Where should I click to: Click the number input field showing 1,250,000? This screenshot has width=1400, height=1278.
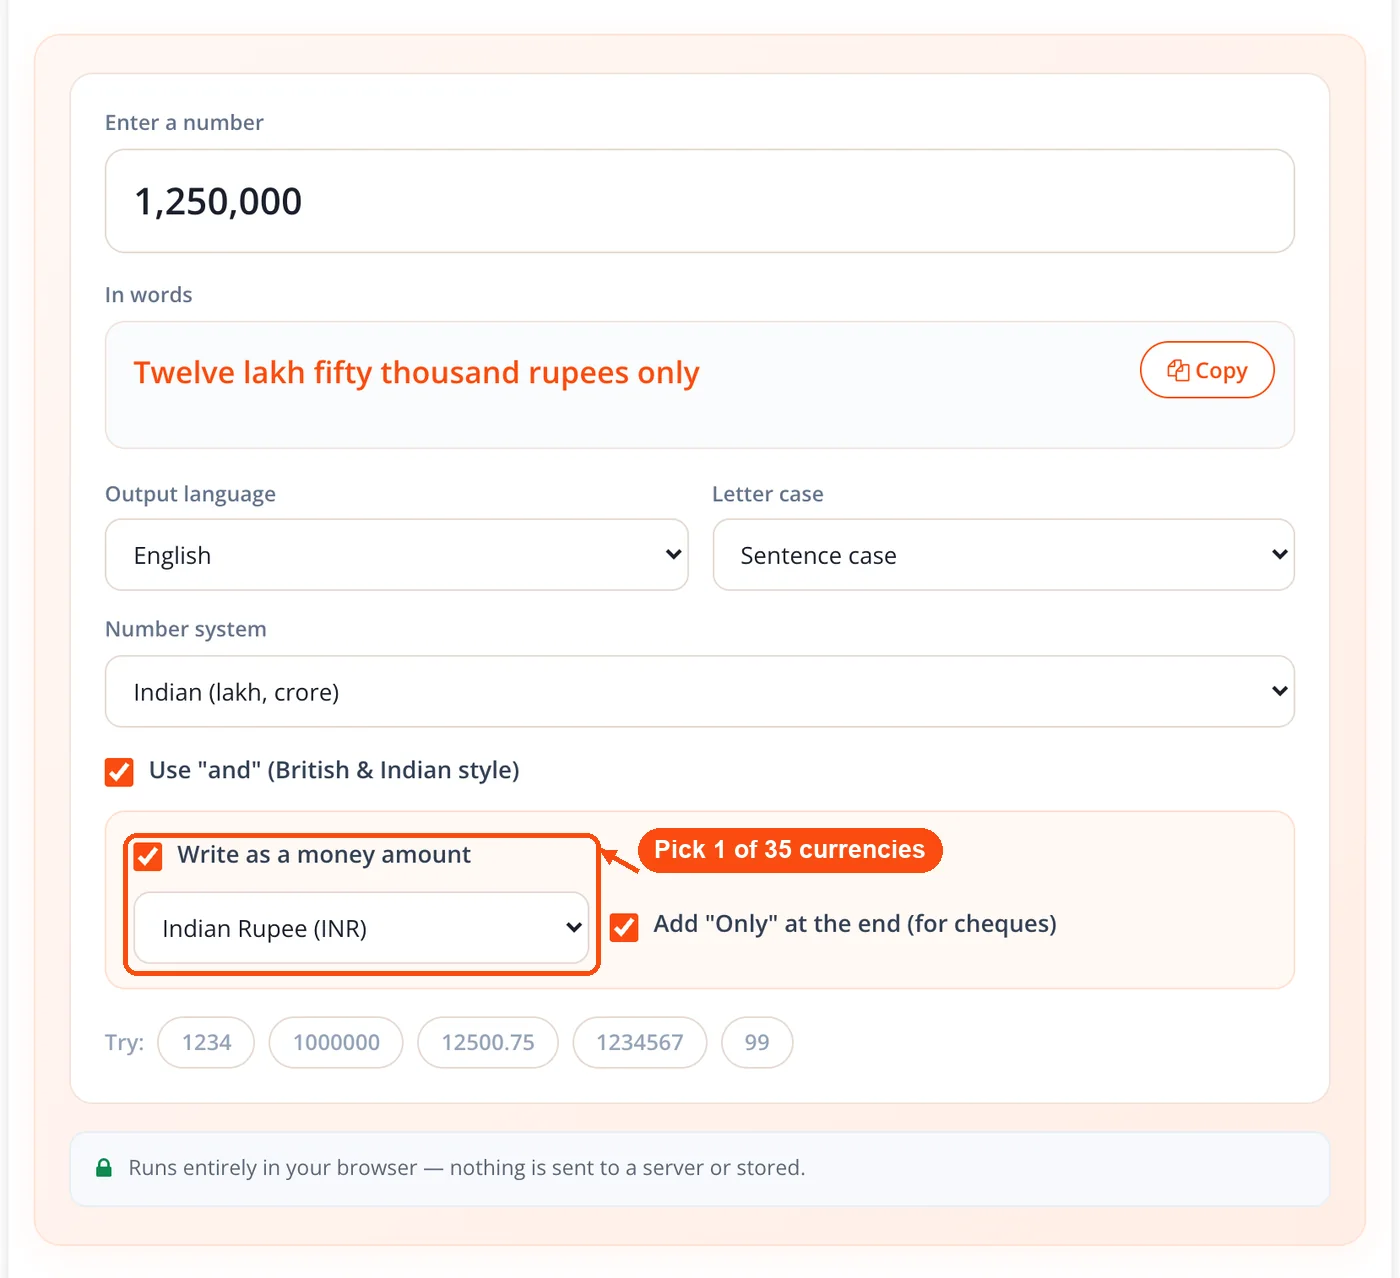(700, 201)
